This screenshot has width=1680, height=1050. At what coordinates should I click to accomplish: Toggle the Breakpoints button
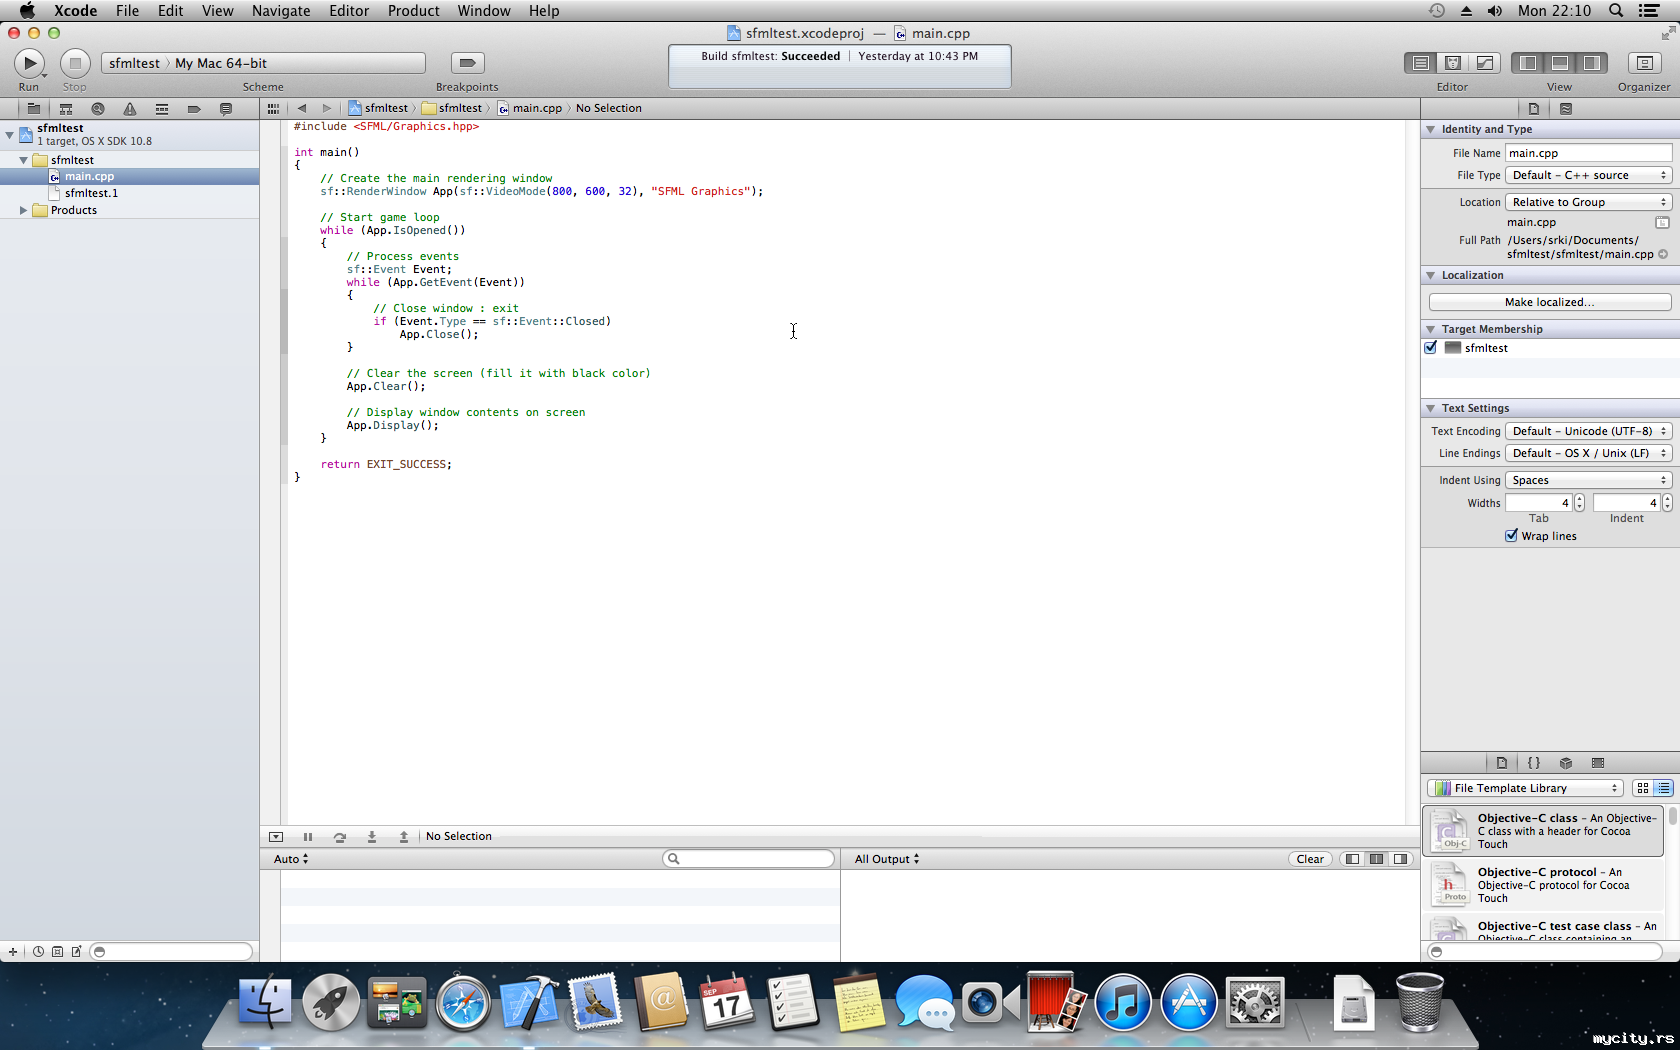[x=466, y=63]
